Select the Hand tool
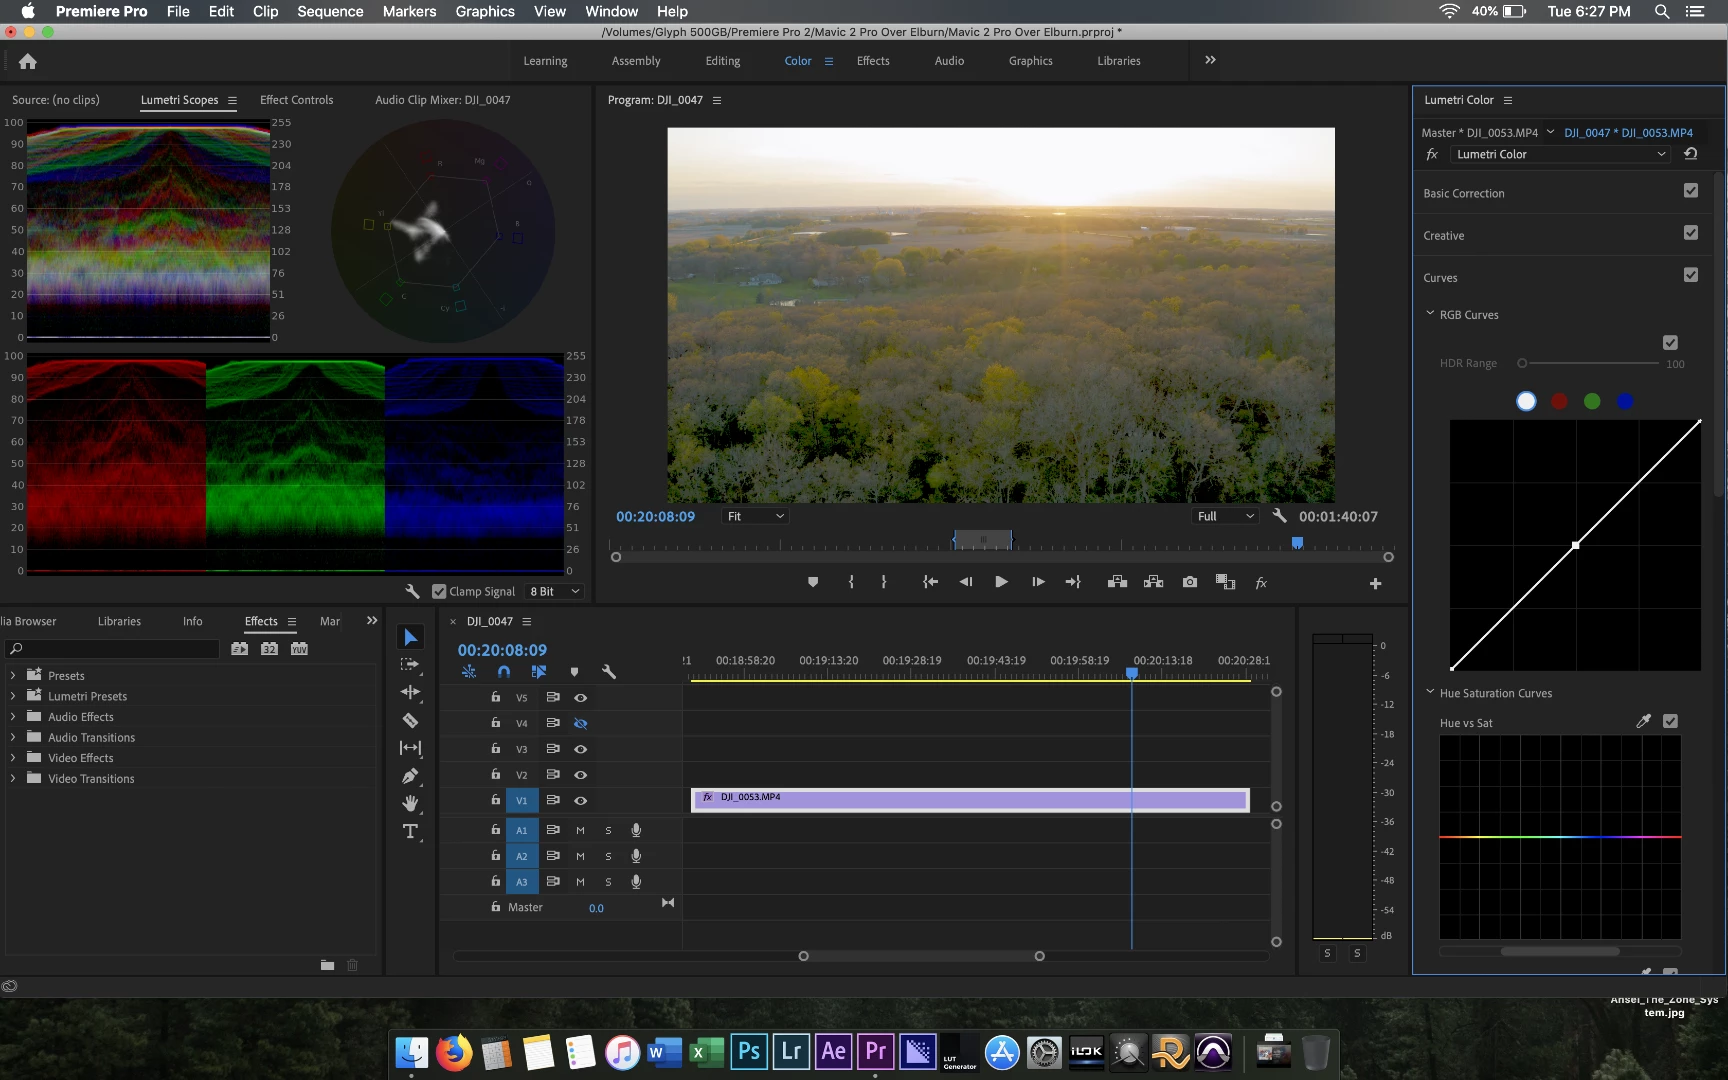 click(x=410, y=804)
